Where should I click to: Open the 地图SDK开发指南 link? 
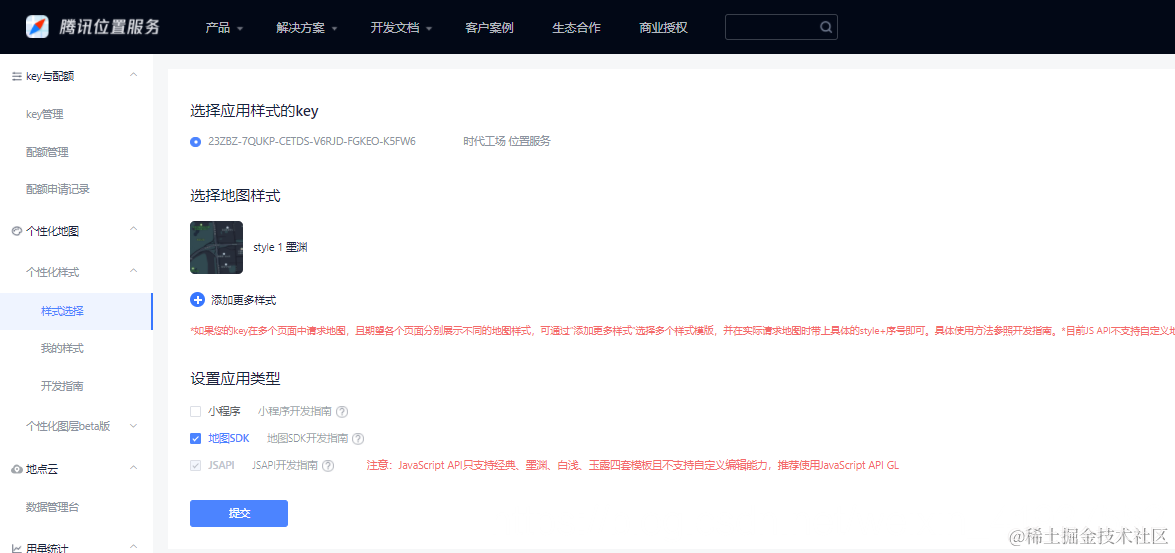pyautogui.click(x=307, y=438)
